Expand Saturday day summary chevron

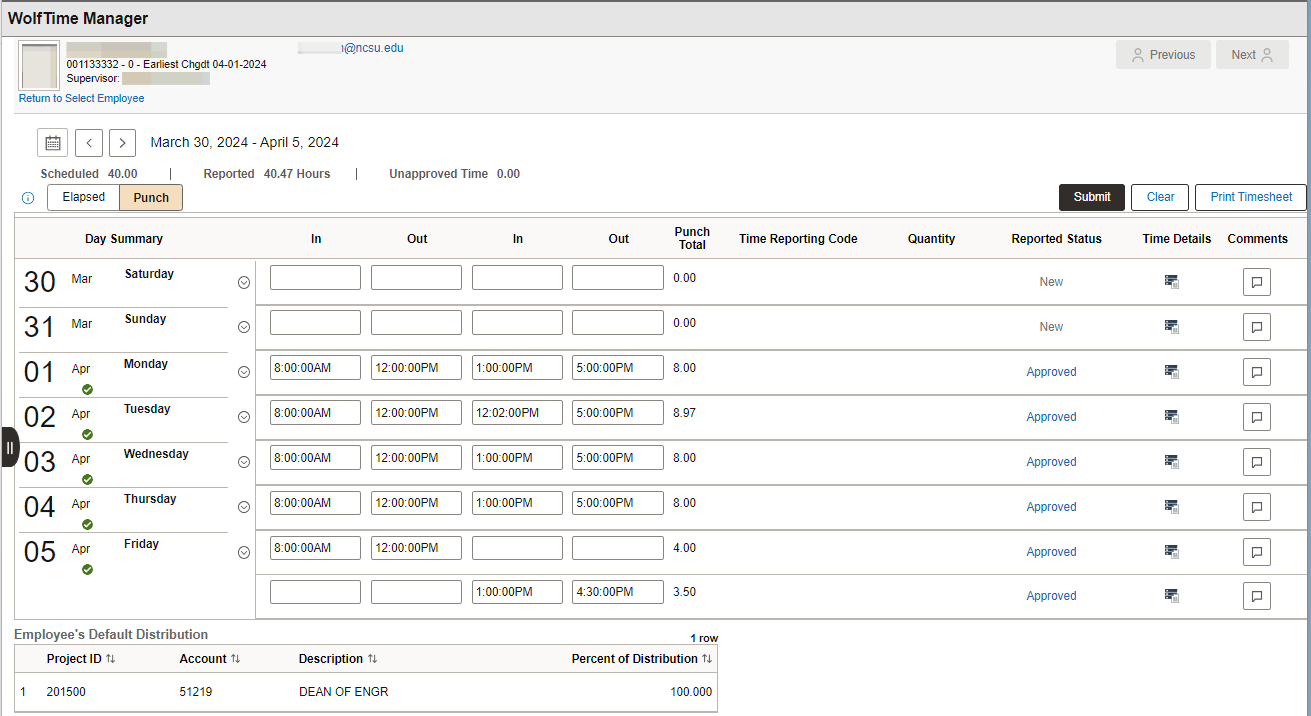click(243, 283)
